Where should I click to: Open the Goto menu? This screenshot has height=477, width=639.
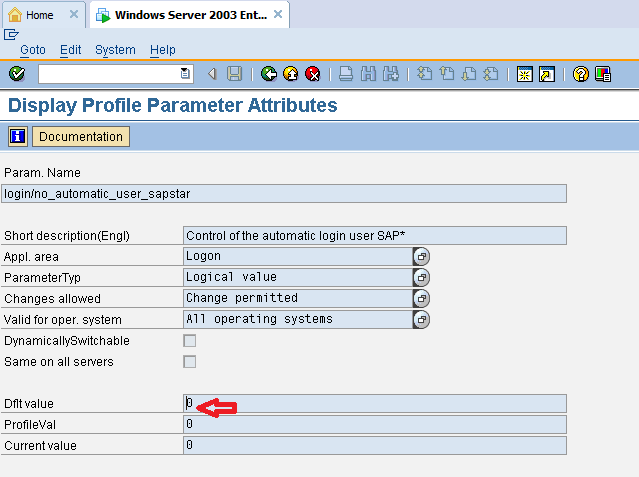(32, 50)
